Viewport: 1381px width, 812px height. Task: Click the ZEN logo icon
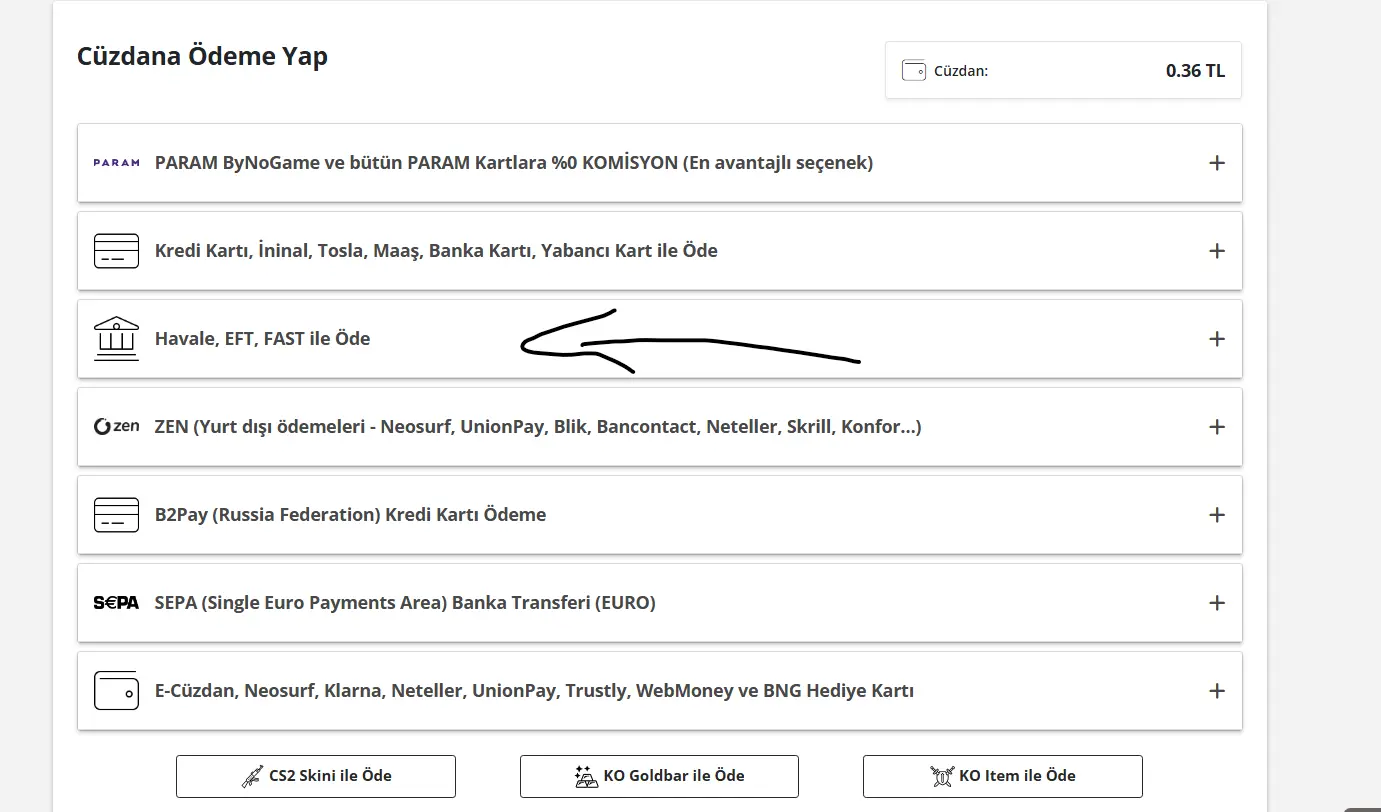(116, 427)
